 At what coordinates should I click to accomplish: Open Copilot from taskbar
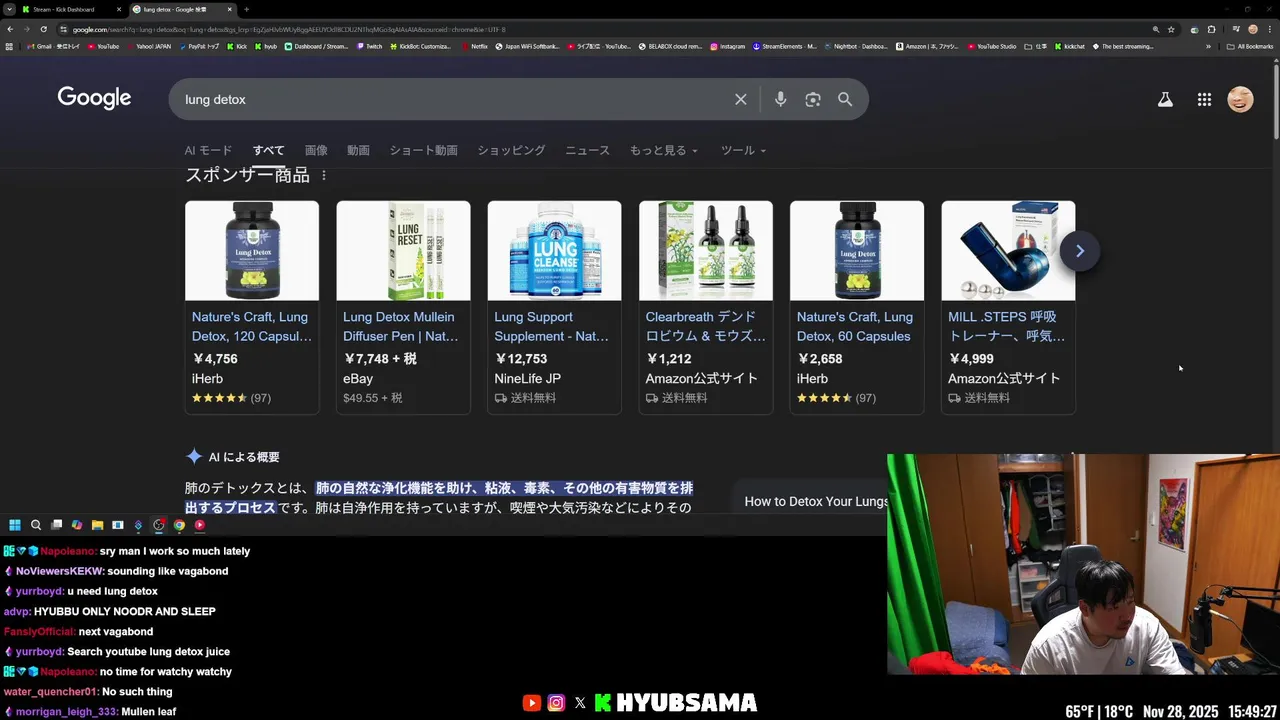pyautogui.click(x=77, y=525)
